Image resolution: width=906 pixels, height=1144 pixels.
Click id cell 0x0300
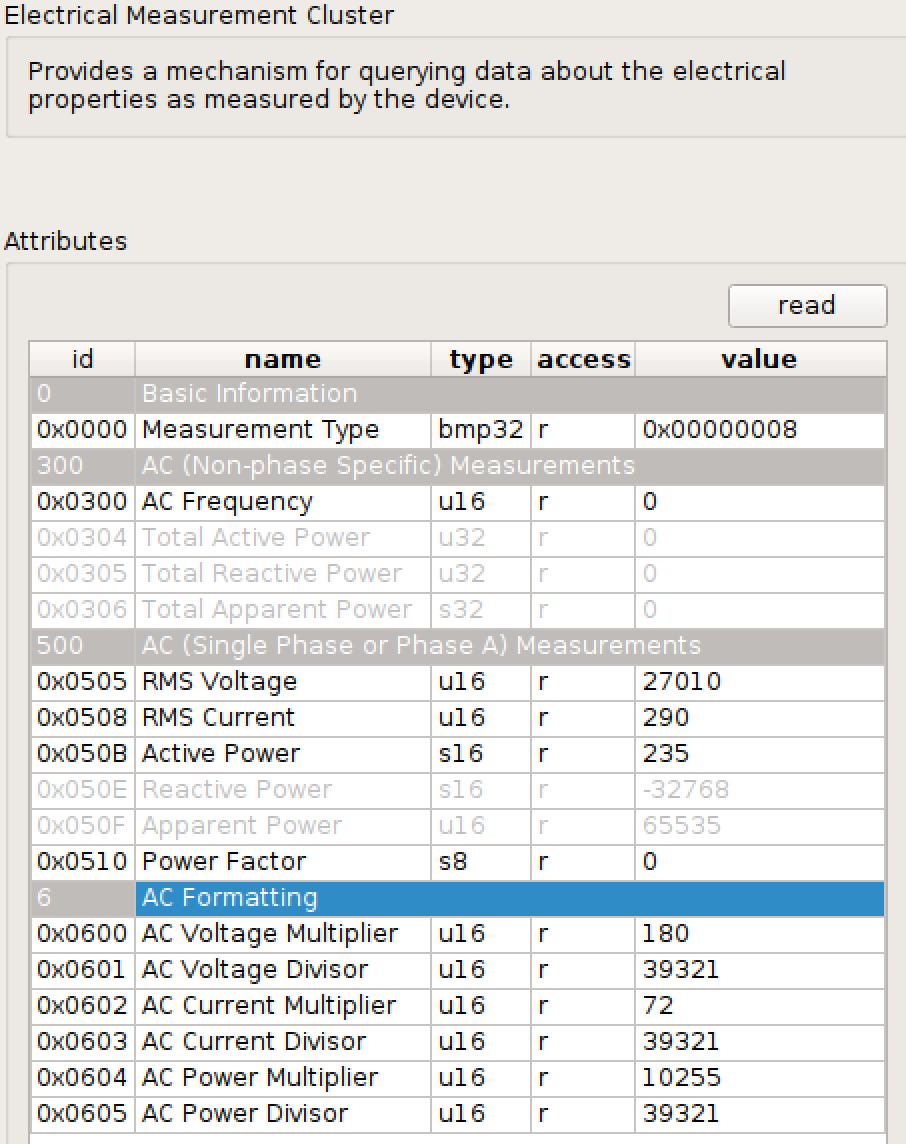[82, 502]
